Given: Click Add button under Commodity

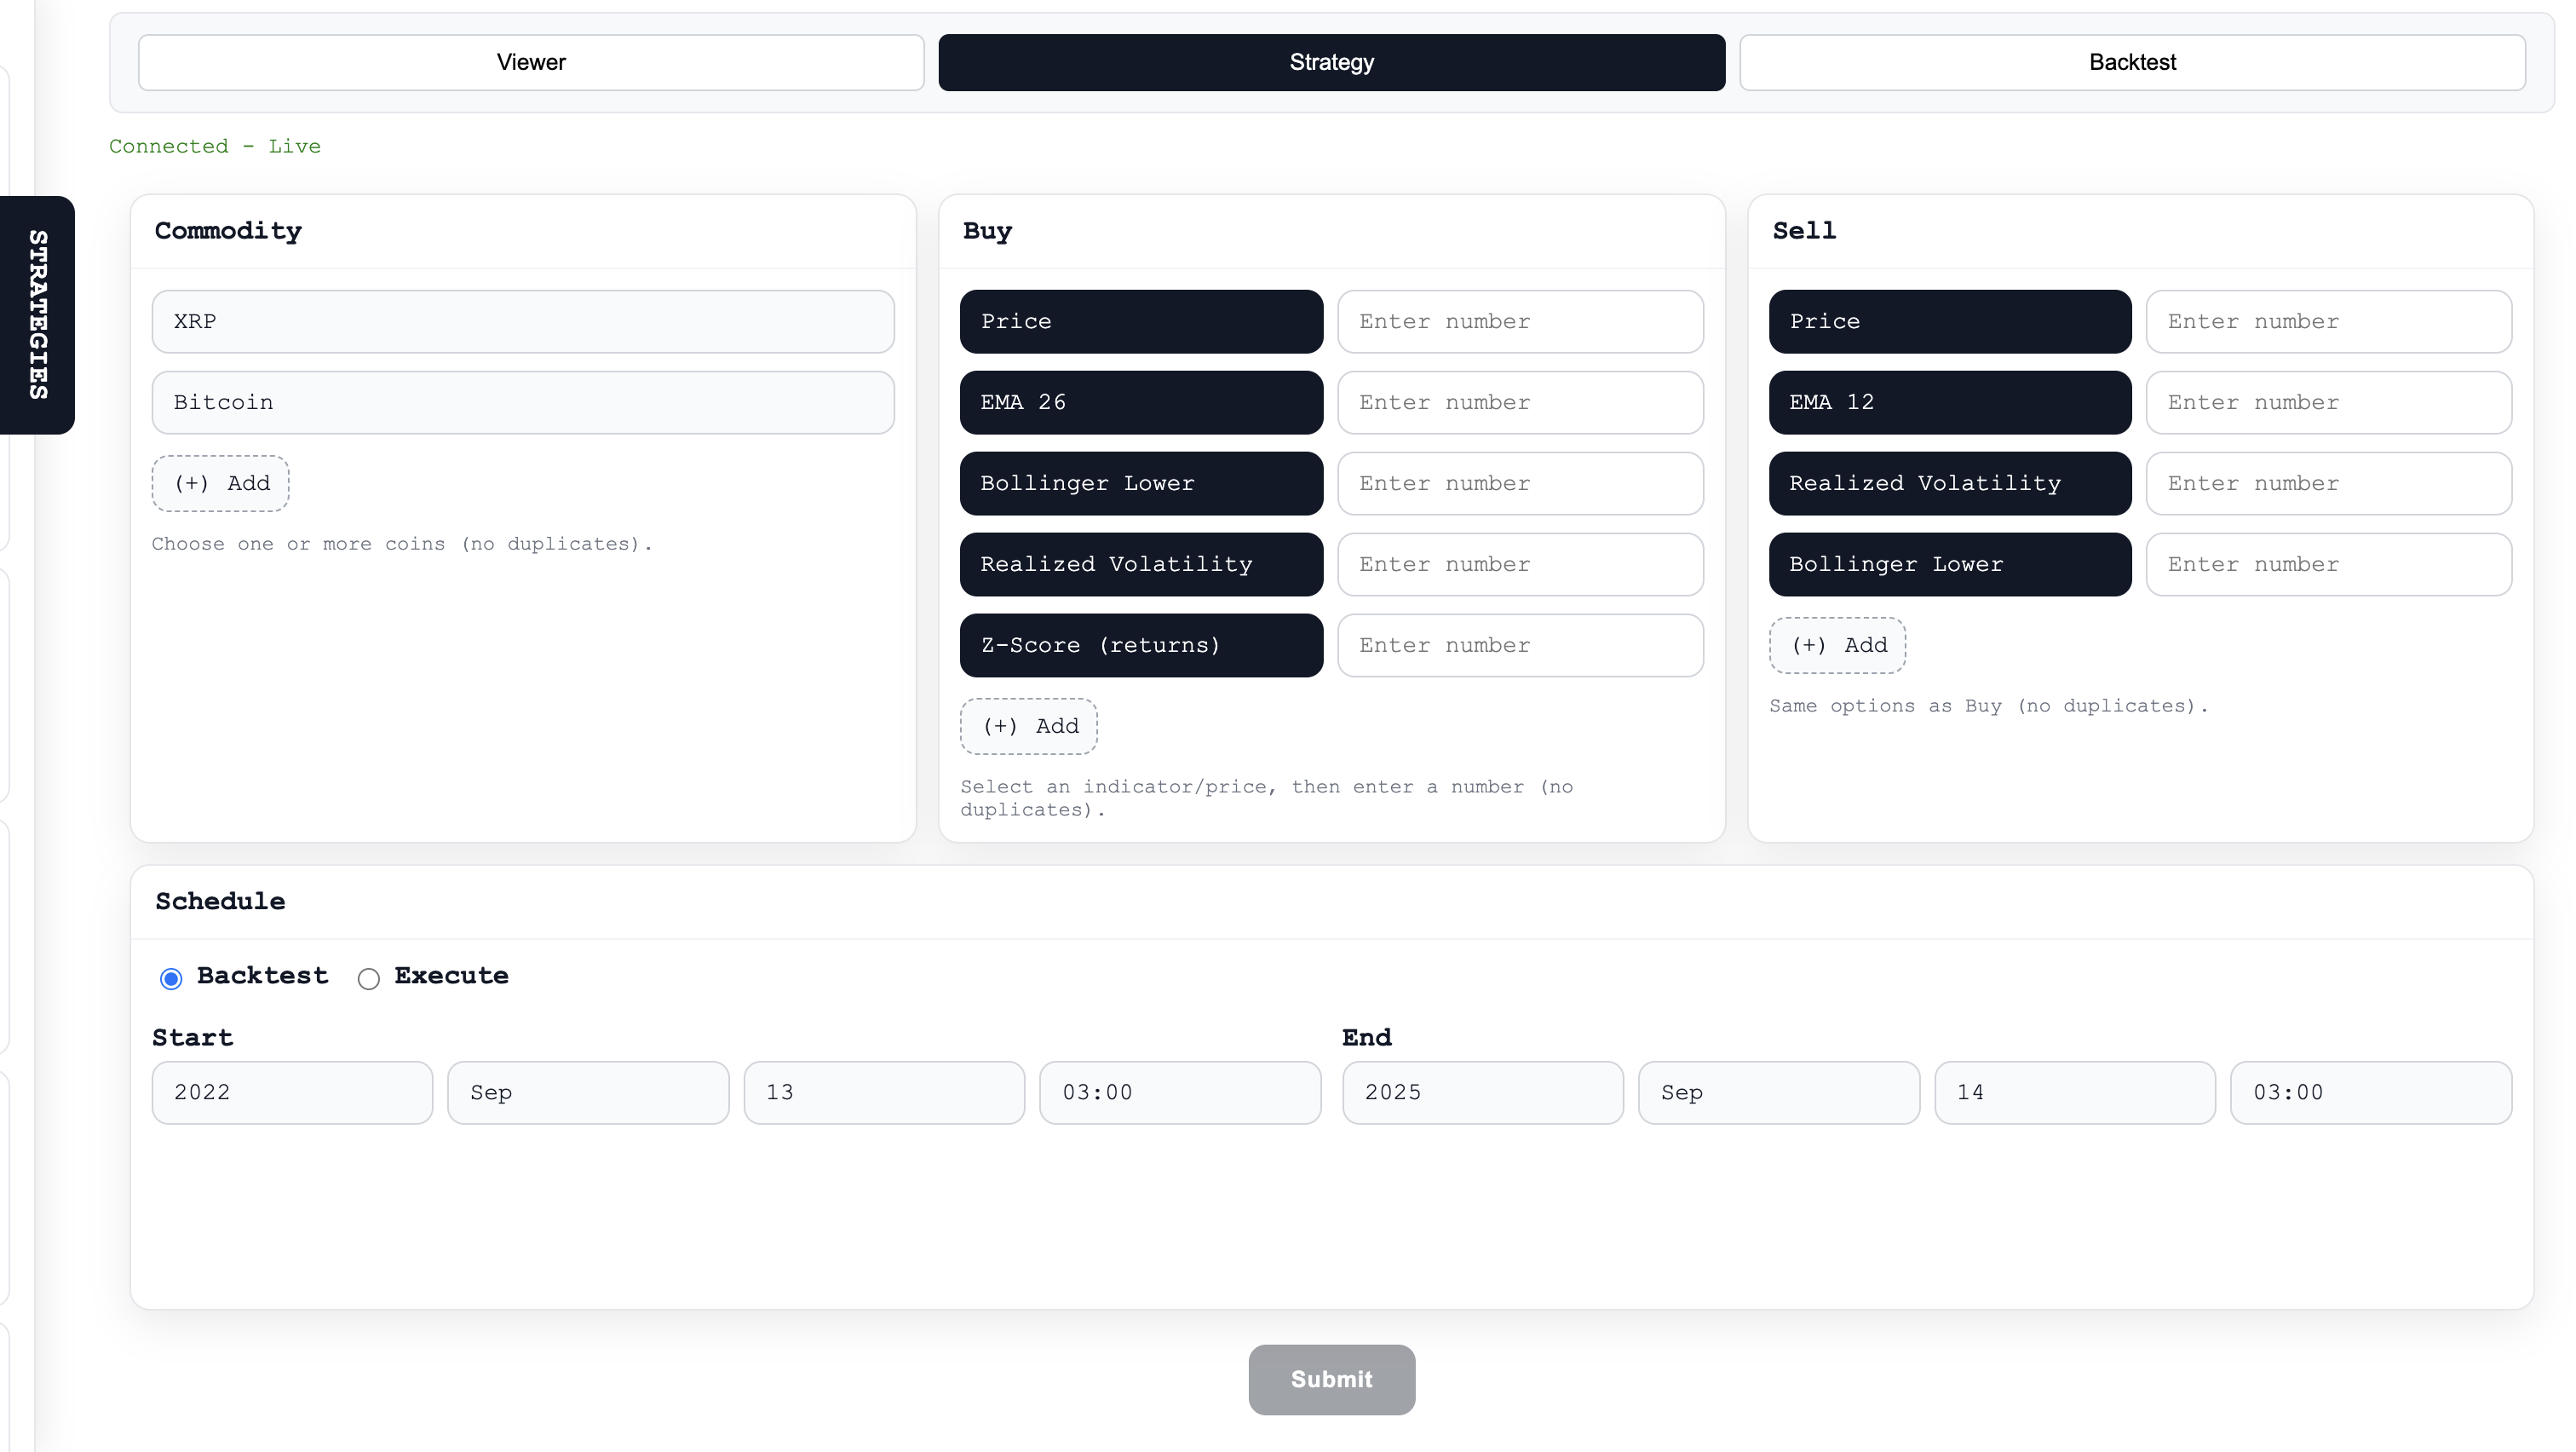Looking at the screenshot, I should click(x=220, y=484).
